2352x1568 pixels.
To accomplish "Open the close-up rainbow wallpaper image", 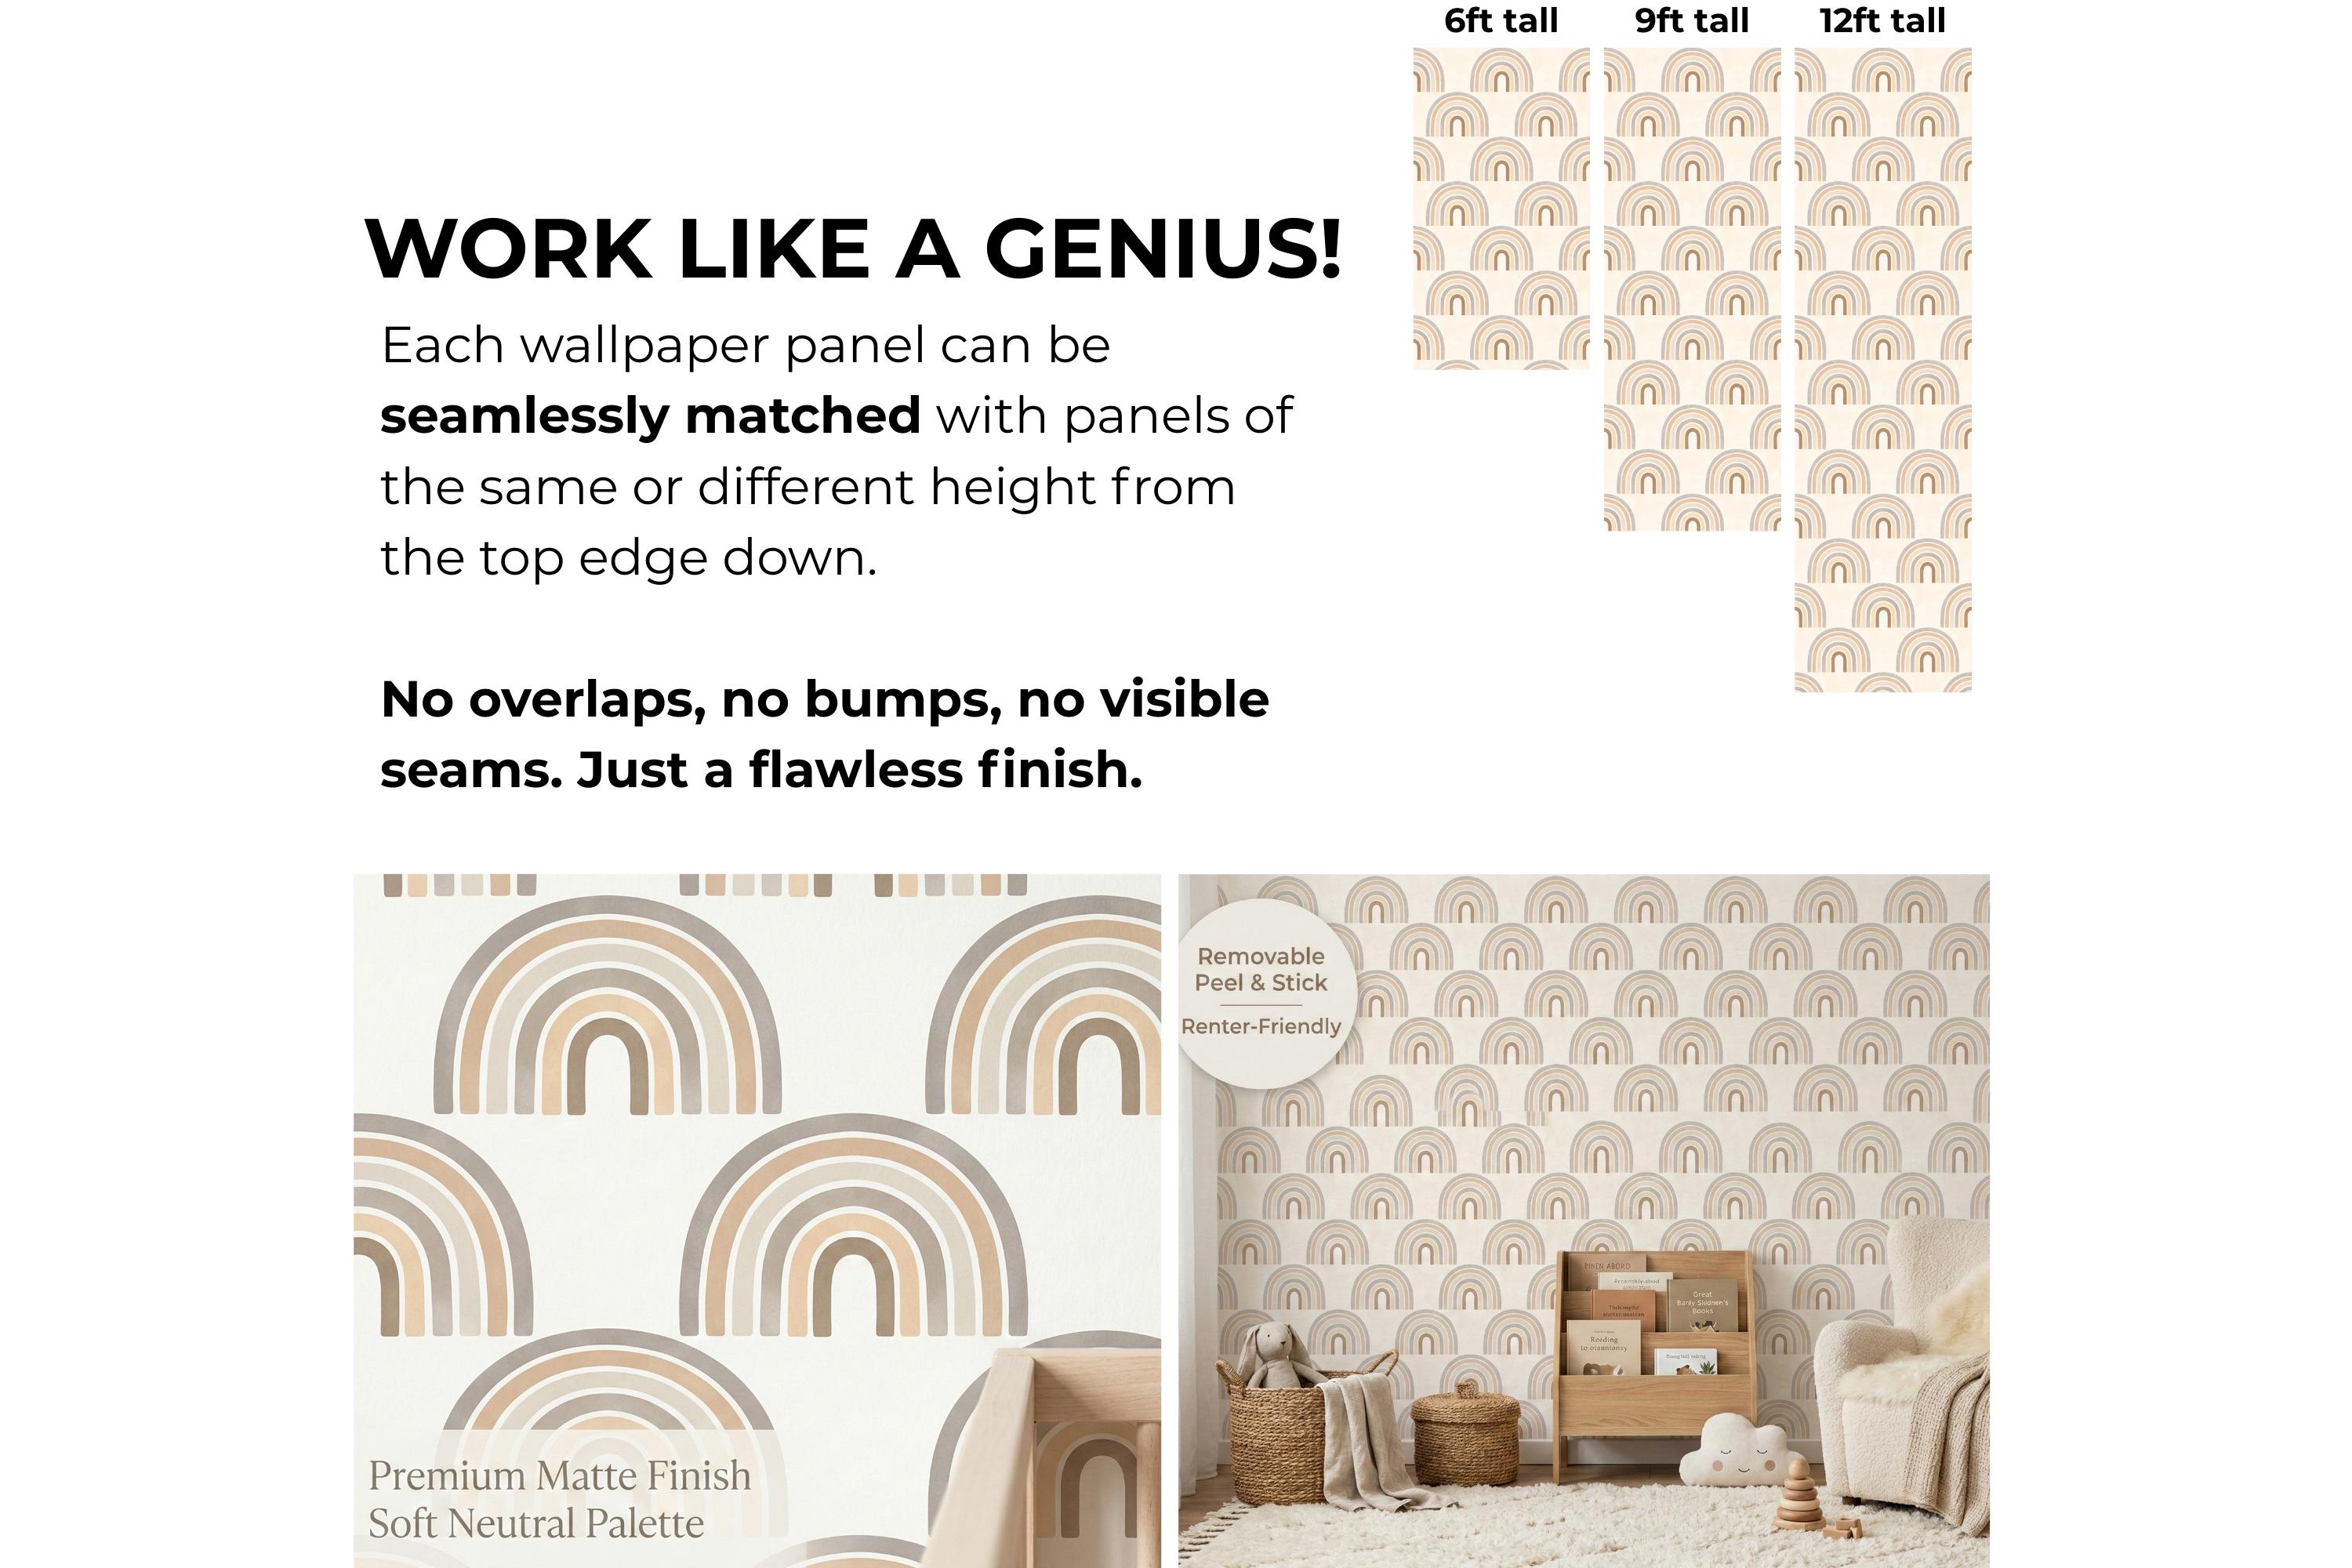I will 757,1221.
